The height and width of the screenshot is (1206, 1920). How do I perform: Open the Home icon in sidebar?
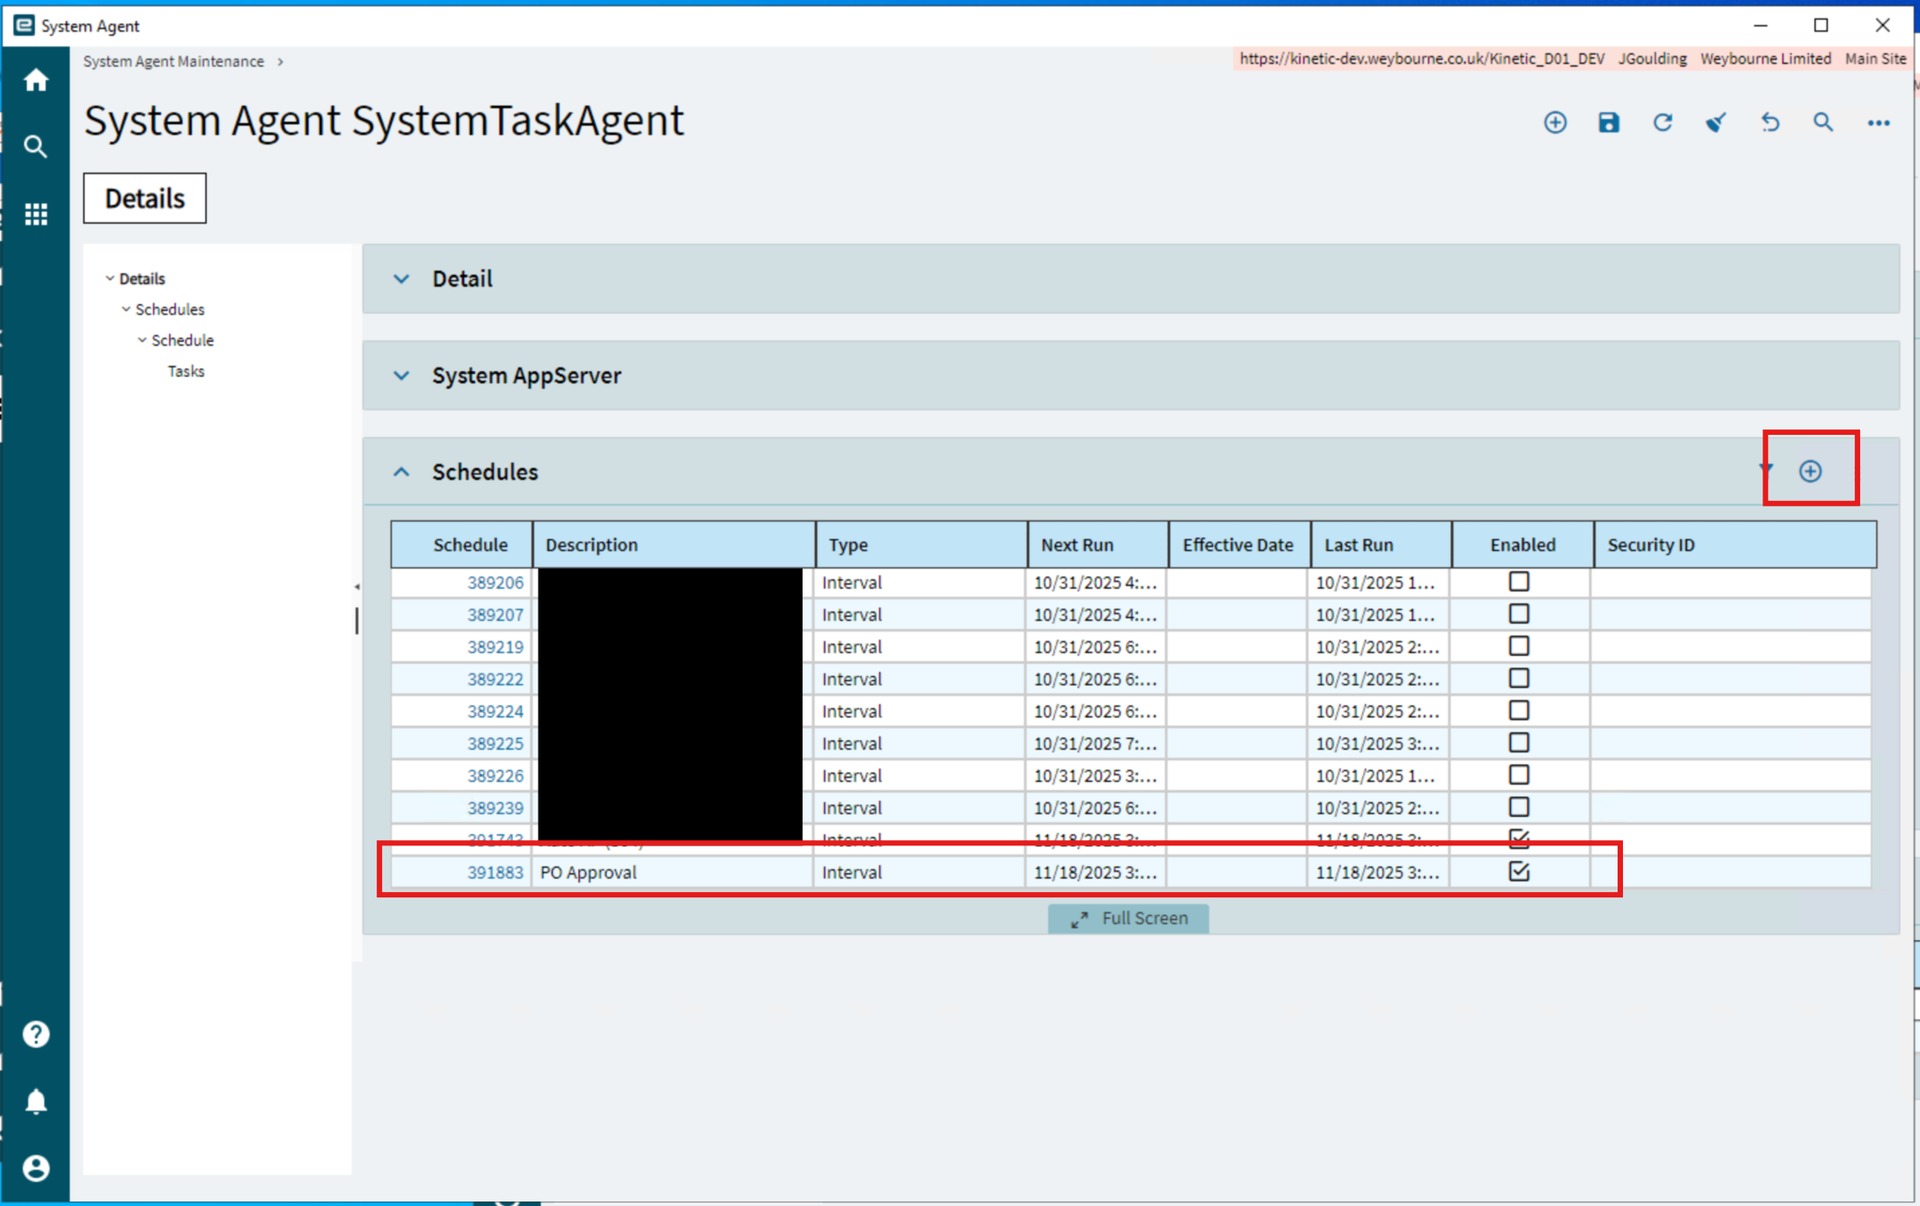point(36,80)
